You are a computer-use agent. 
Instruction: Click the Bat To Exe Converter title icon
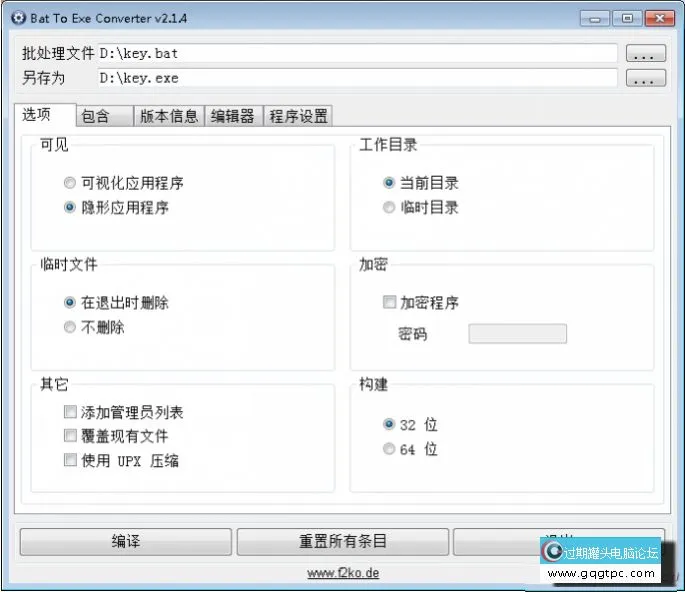coord(18,18)
